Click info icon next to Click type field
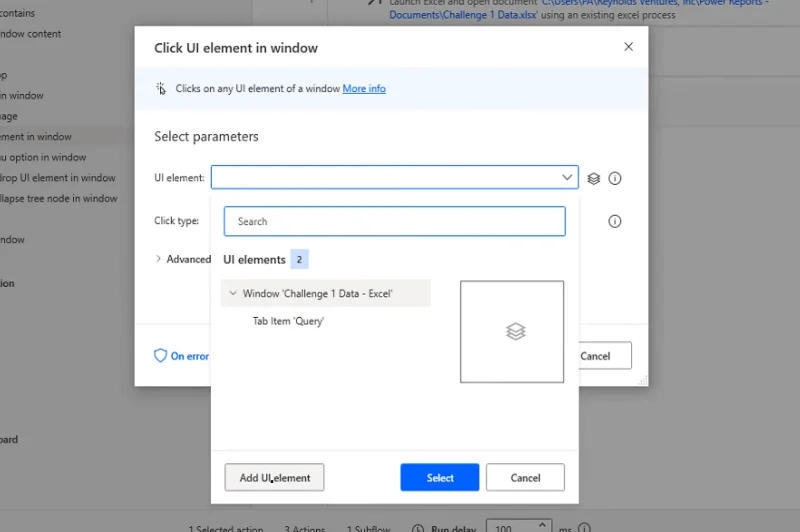Screen dimensions: 800x532 coord(615,221)
